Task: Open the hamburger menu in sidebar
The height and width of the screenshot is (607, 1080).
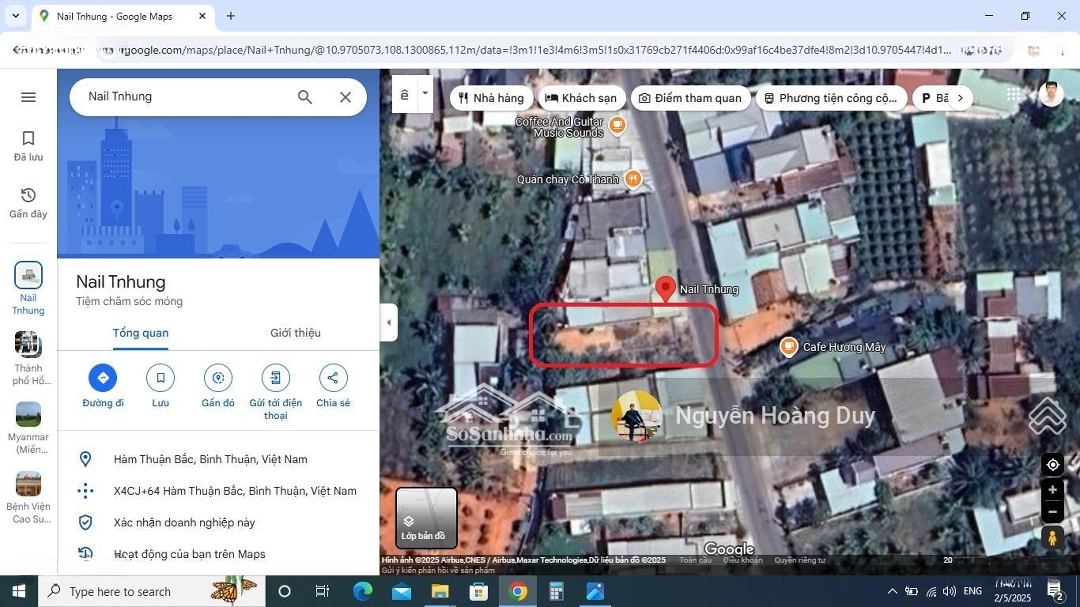Action: click(x=28, y=97)
